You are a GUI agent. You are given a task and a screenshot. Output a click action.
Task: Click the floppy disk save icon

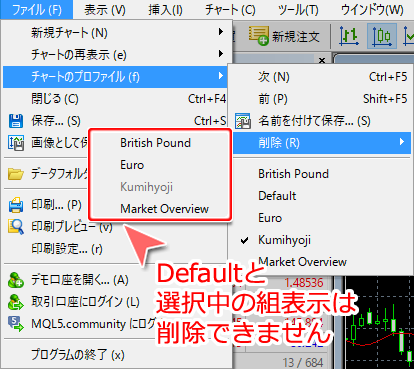[x=16, y=121]
